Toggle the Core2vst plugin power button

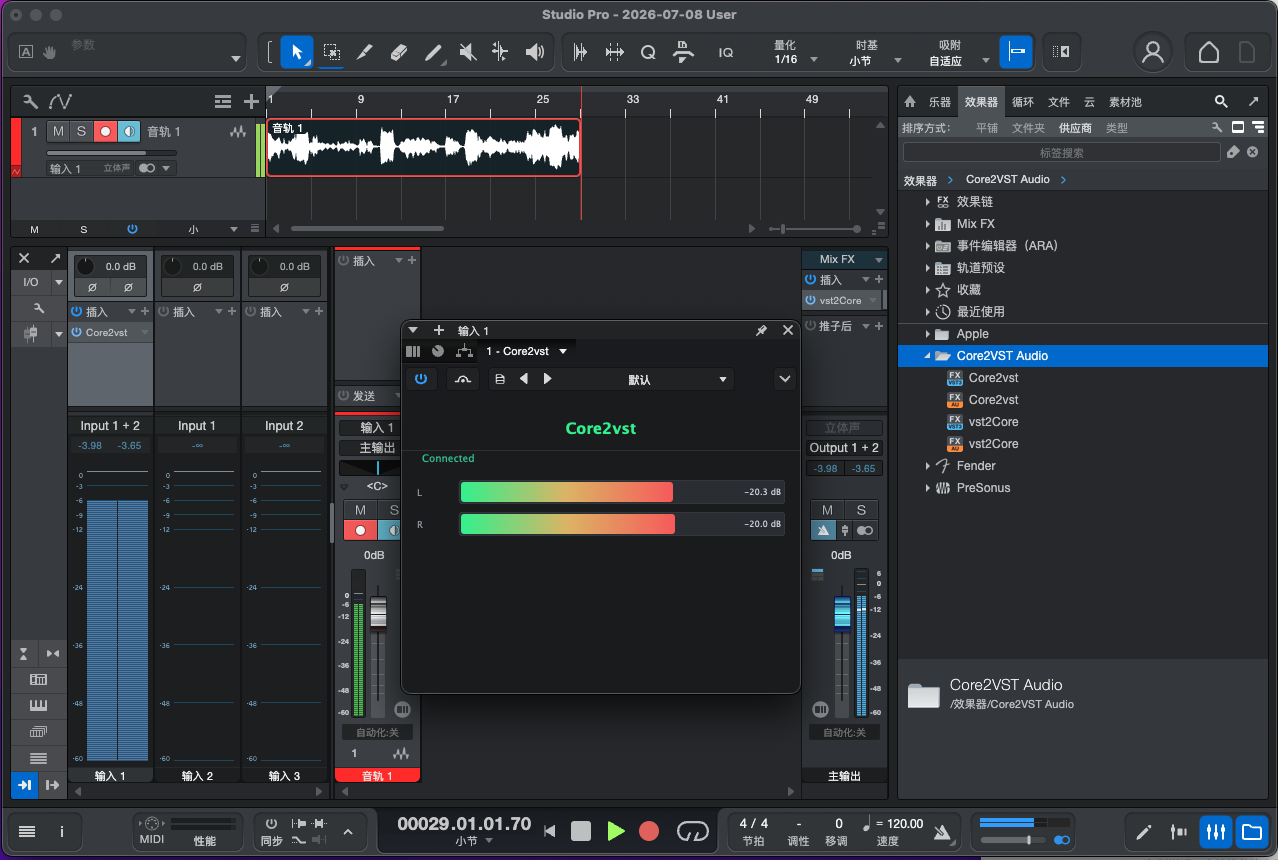(421, 379)
